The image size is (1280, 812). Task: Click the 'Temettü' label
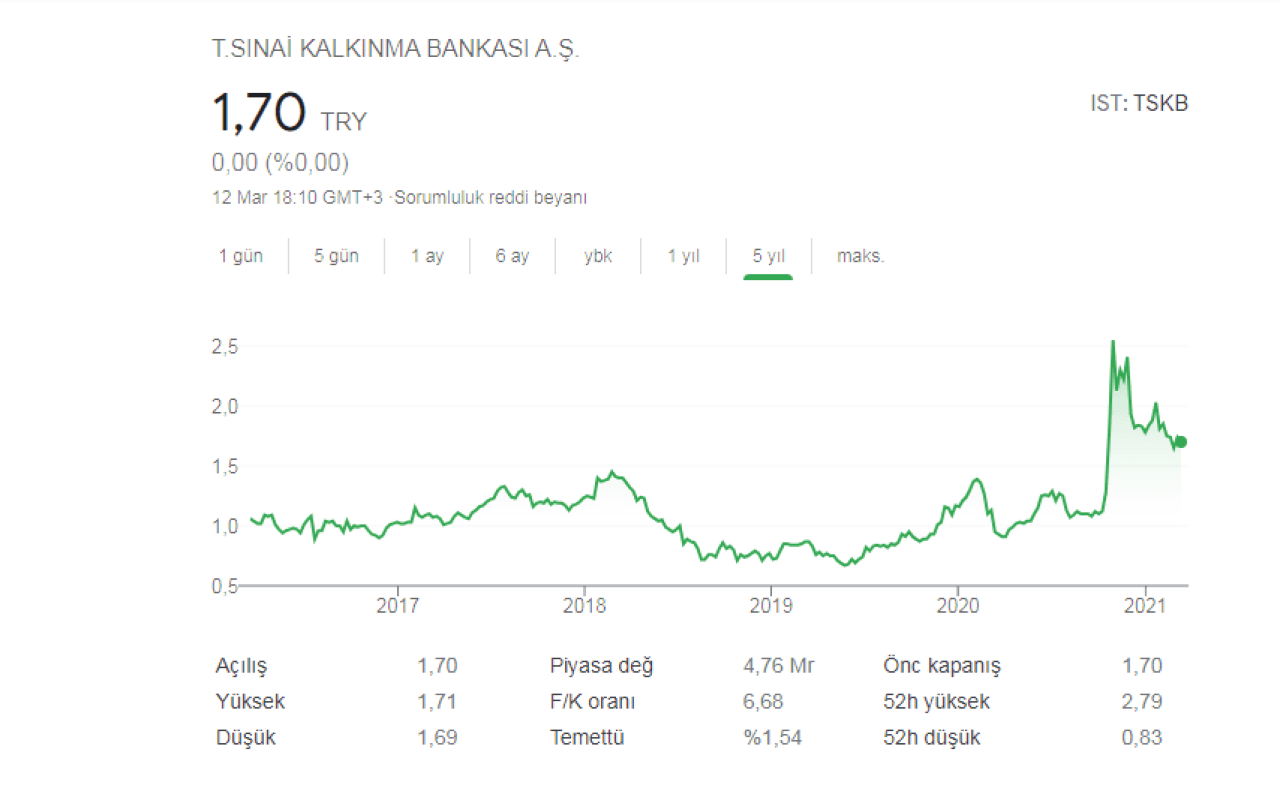tap(587, 738)
